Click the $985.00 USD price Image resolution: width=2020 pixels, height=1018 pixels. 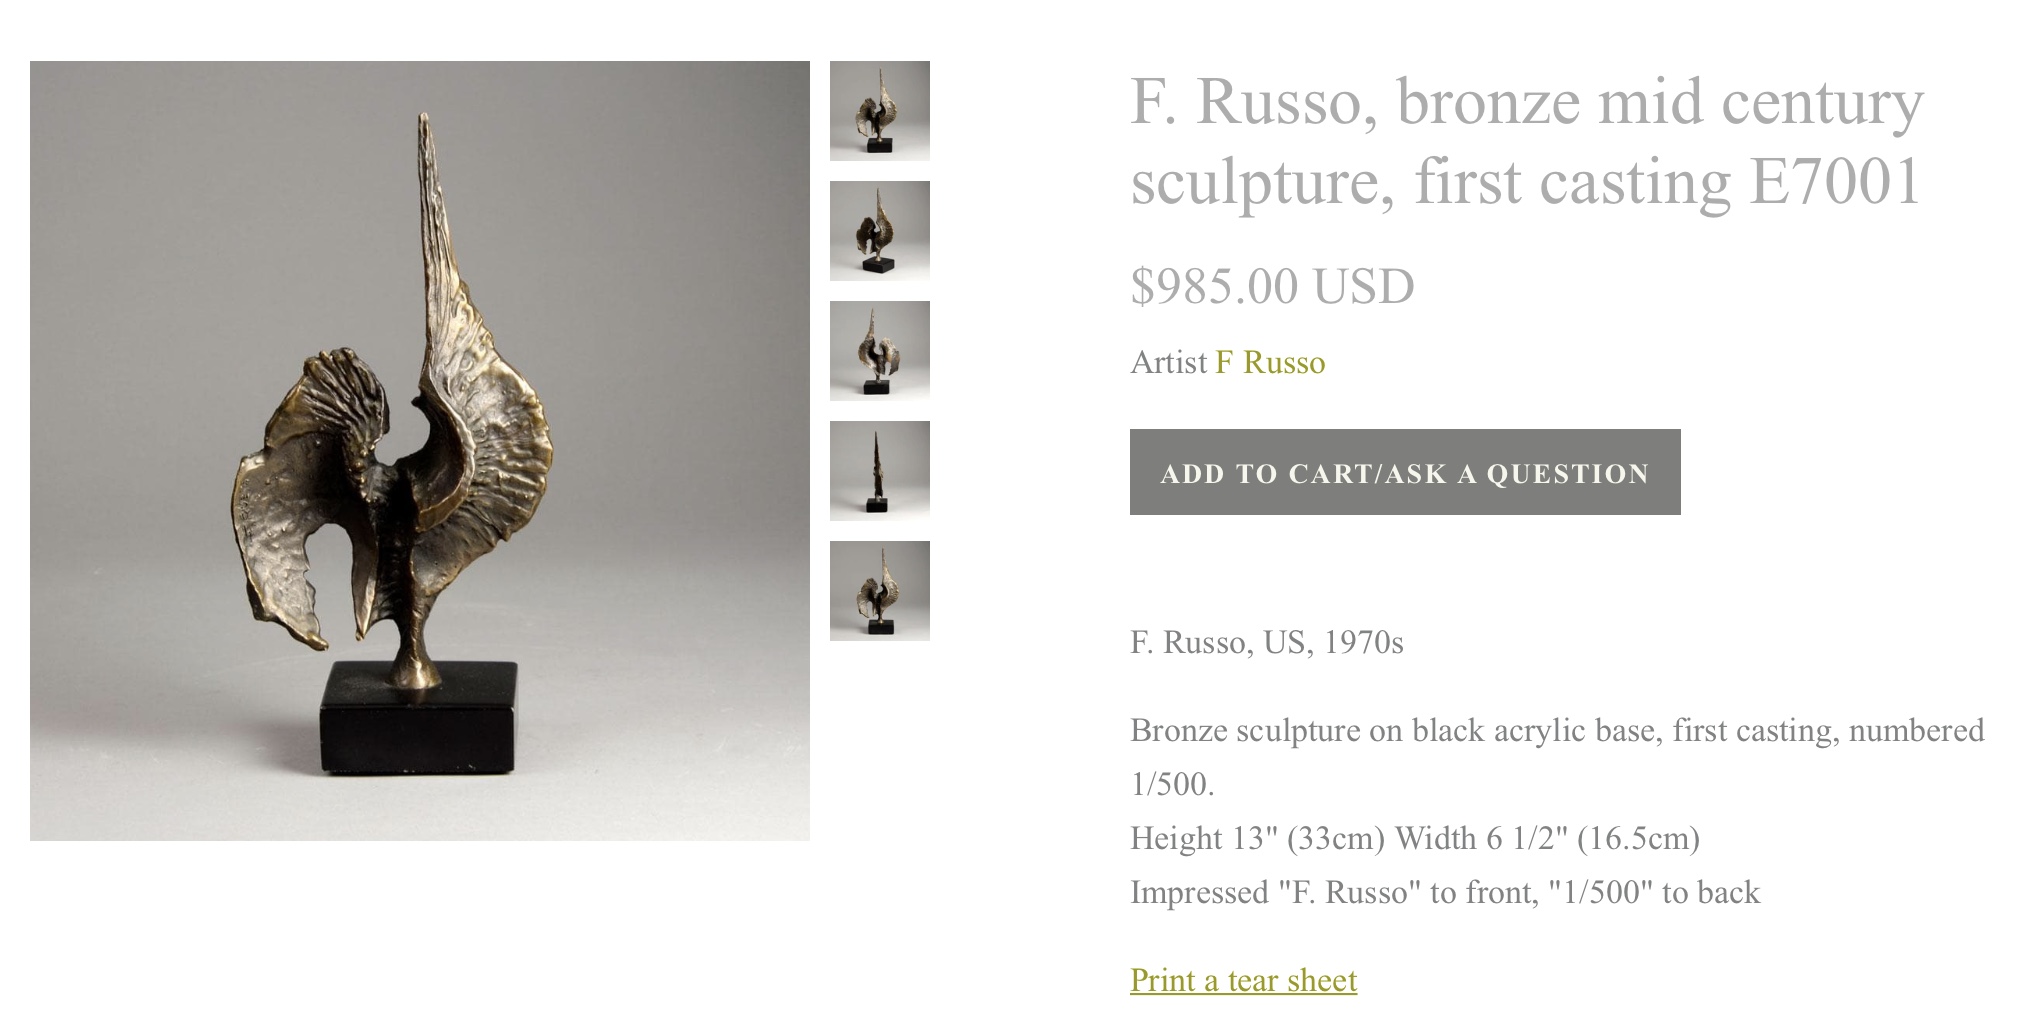coord(1272,286)
